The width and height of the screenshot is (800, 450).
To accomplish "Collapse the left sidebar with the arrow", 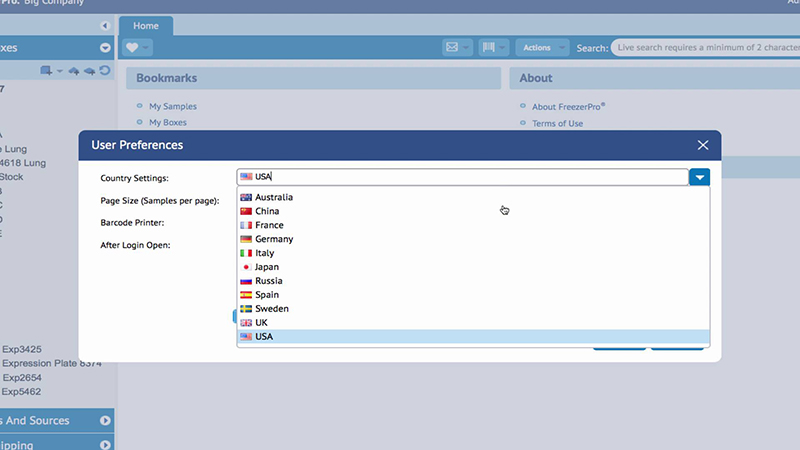I will [x=105, y=25].
